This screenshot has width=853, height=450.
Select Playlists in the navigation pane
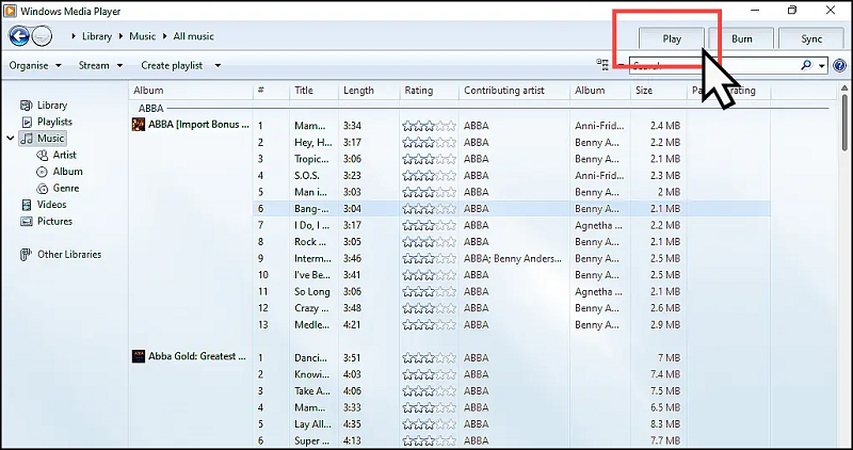54,122
